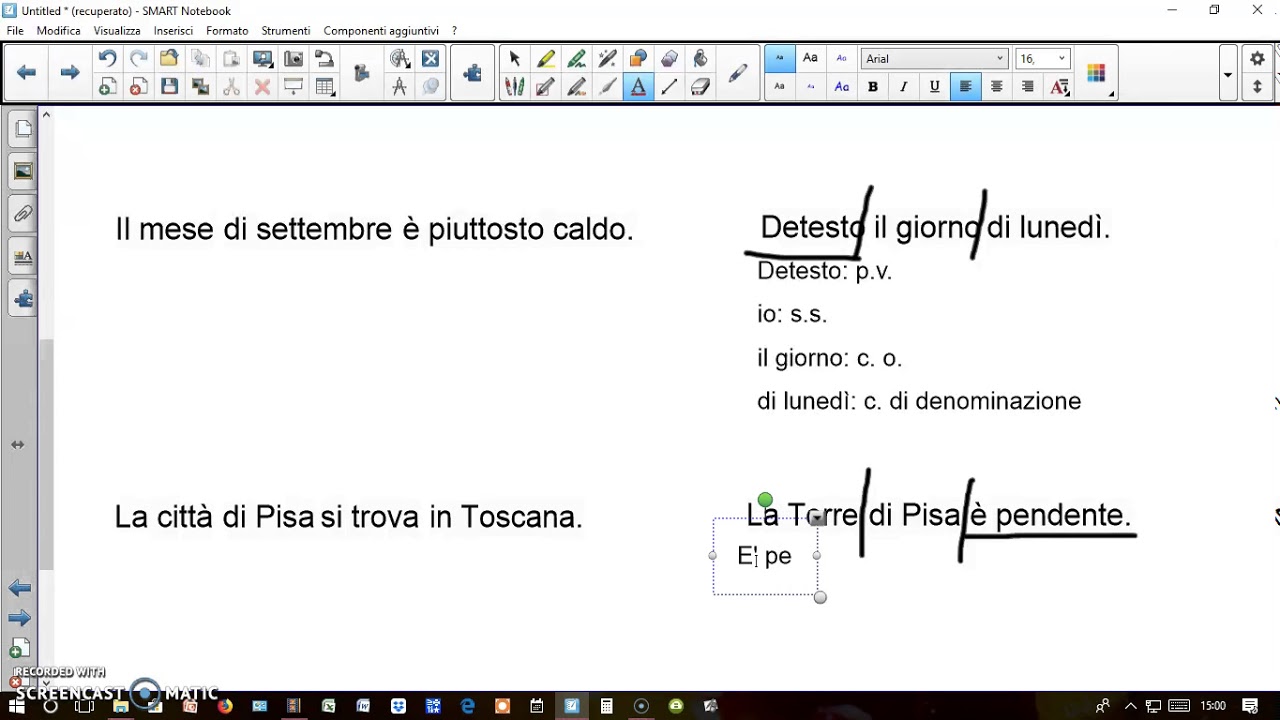1280x720 pixels.
Task: Open the Gallery sidebar tab
Action: (23, 172)
